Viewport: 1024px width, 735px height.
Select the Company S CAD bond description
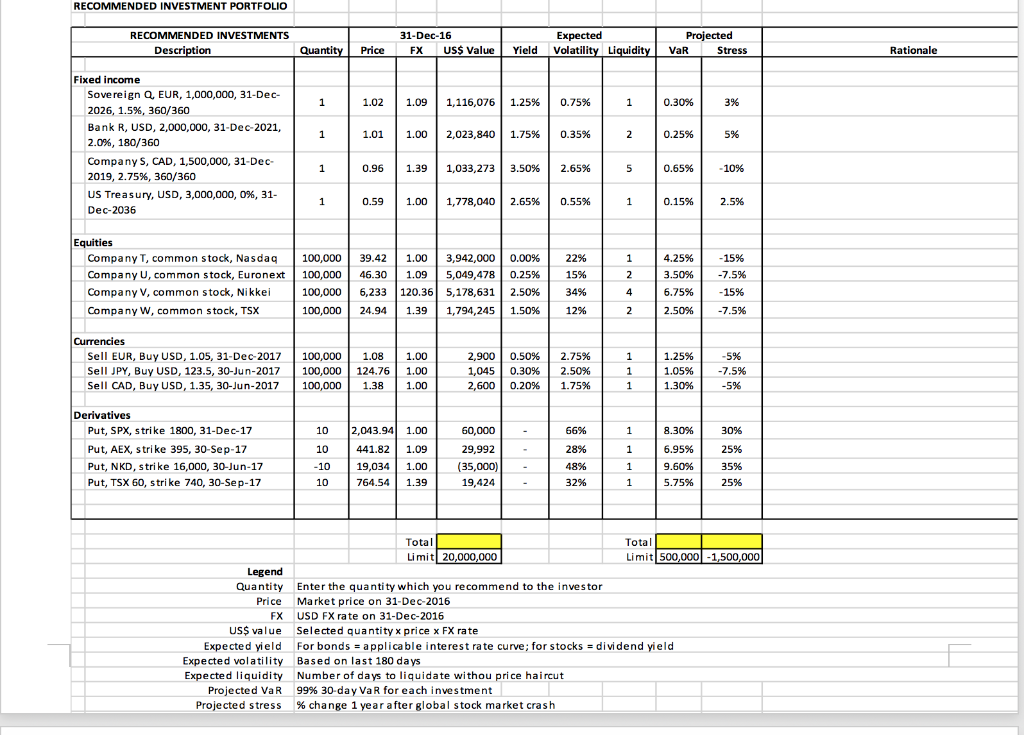tap(180, 169)
